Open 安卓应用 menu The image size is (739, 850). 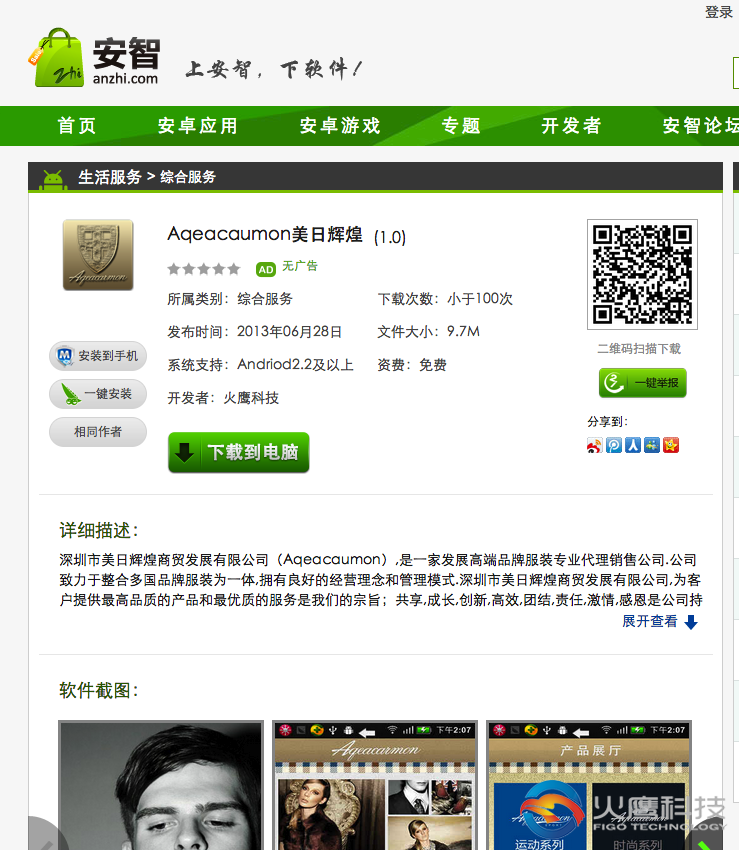[x=198, y=126]
